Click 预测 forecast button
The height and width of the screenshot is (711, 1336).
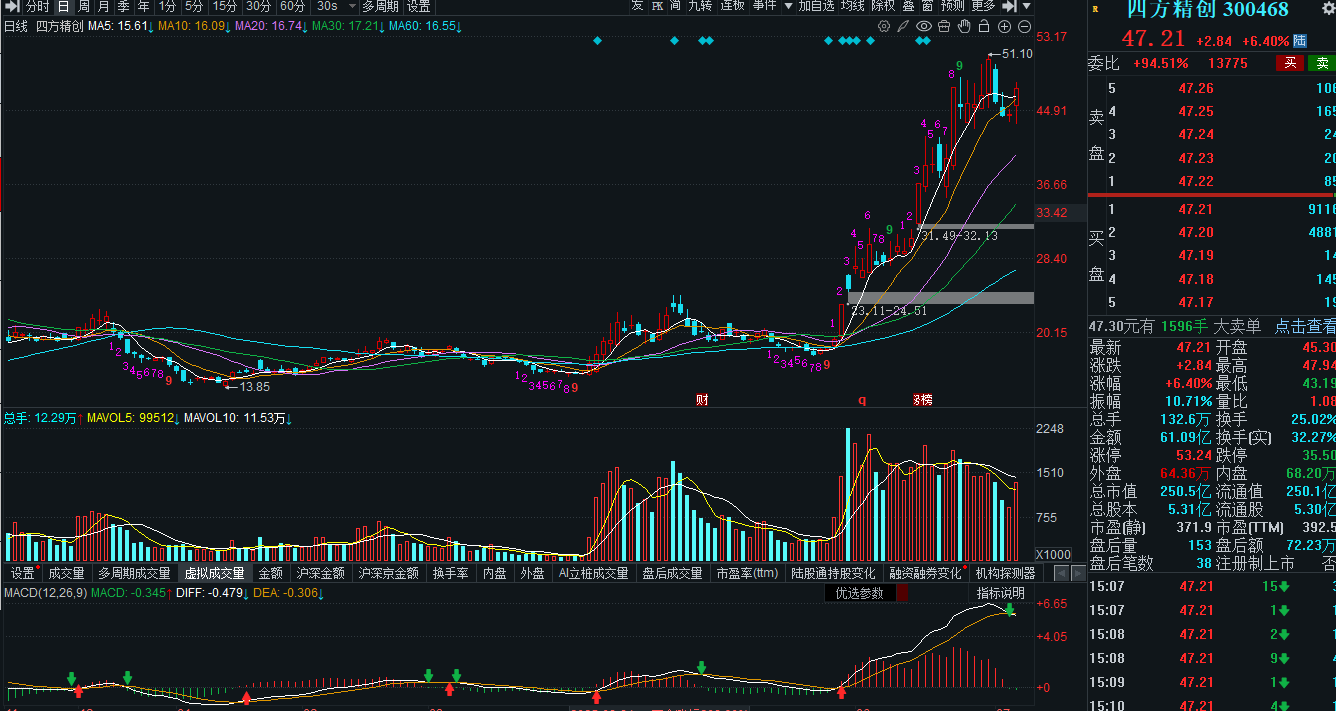[x=953, y=6]
